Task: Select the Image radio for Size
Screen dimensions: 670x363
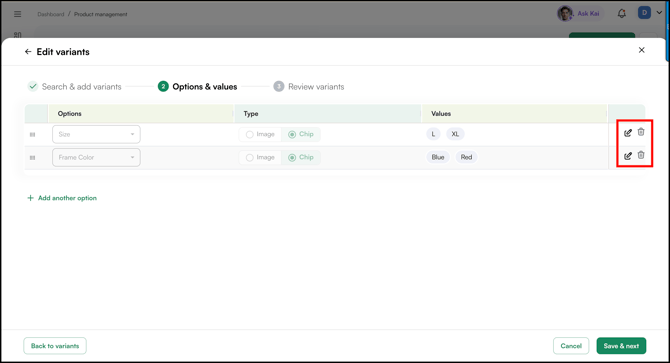Action: tap(250, 135)
